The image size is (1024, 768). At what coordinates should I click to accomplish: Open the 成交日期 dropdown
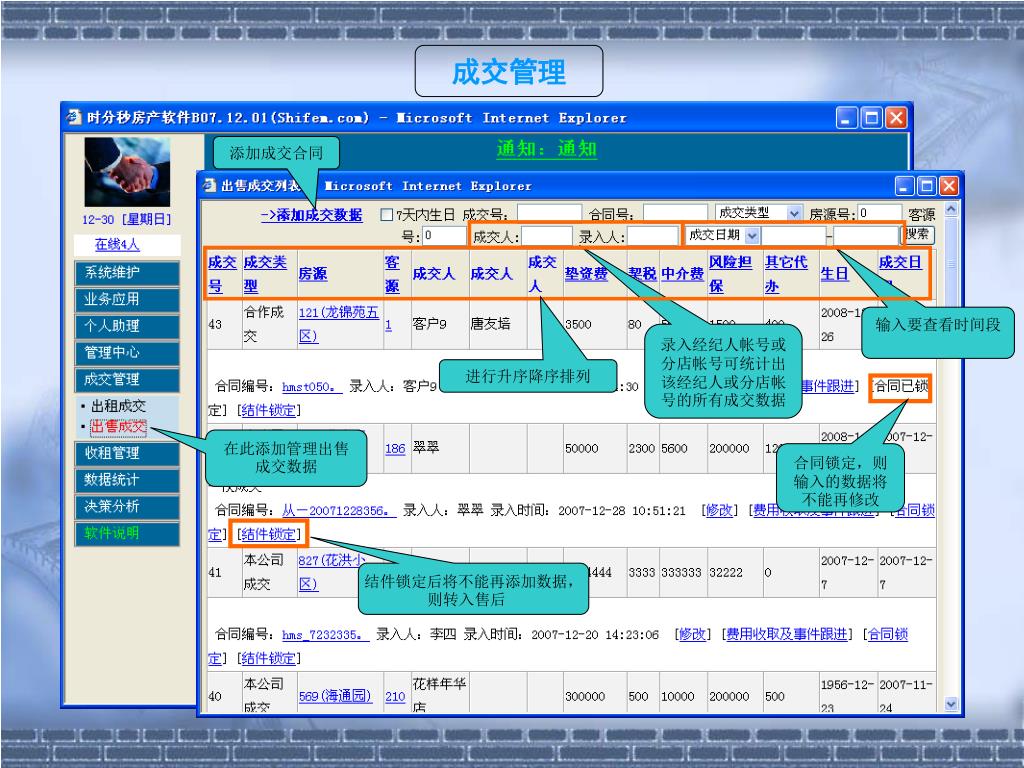tap(752, 235)
